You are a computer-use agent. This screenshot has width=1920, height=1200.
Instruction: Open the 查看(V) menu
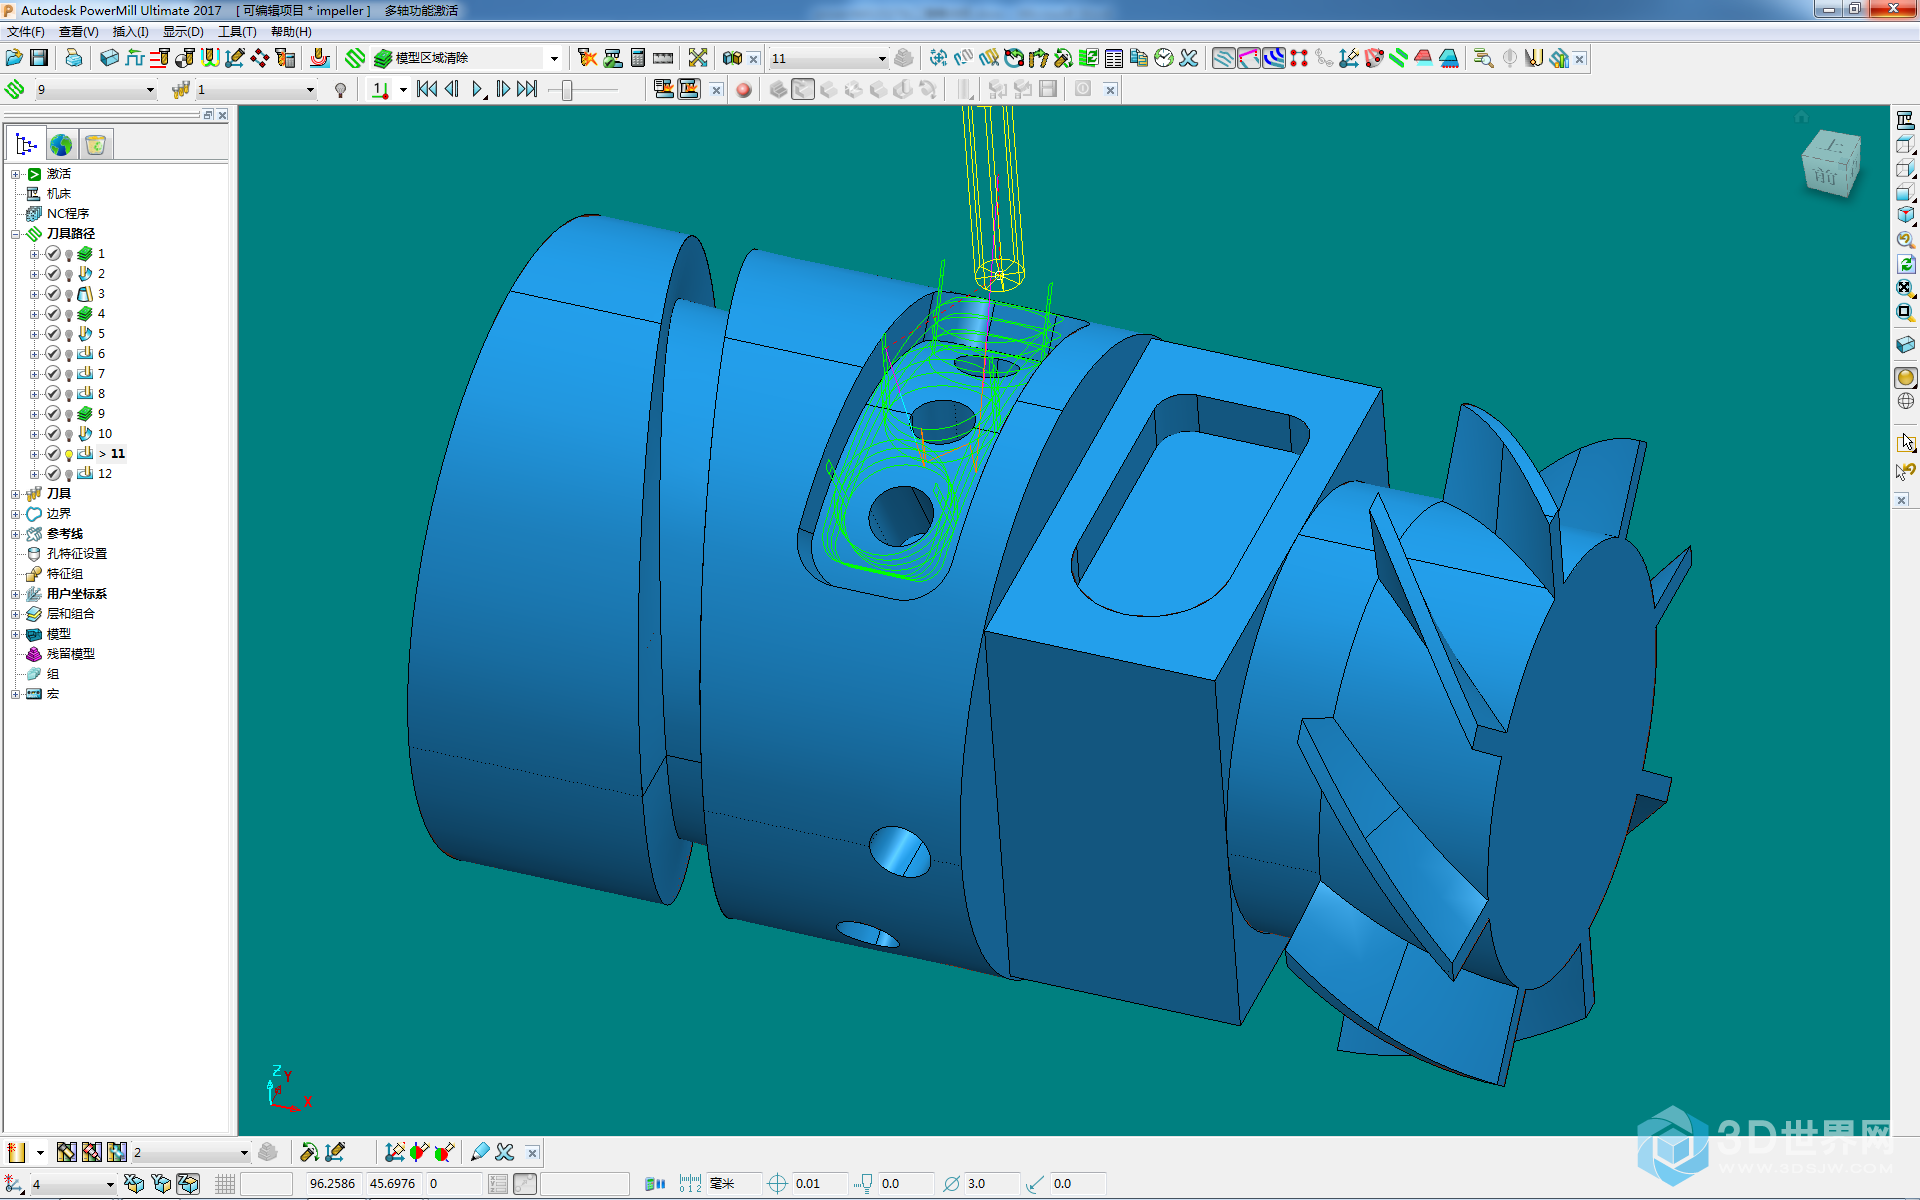[78, 32]
